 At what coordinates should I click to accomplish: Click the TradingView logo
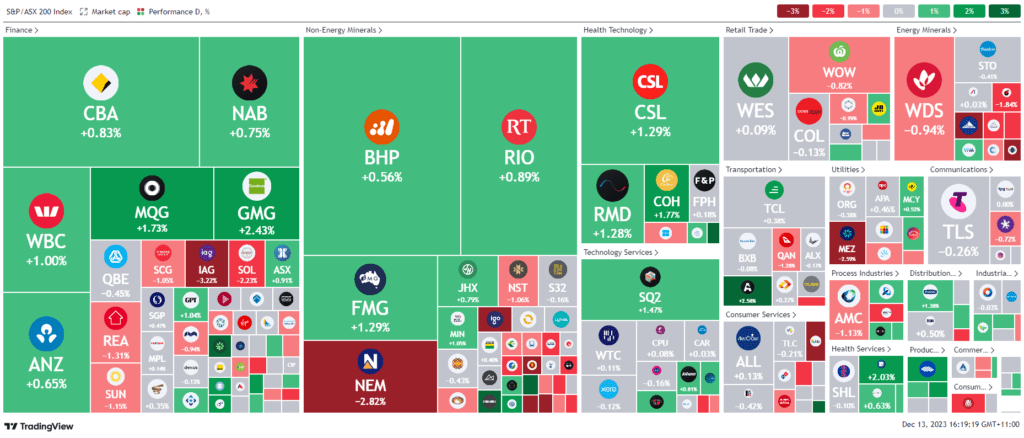39,426
